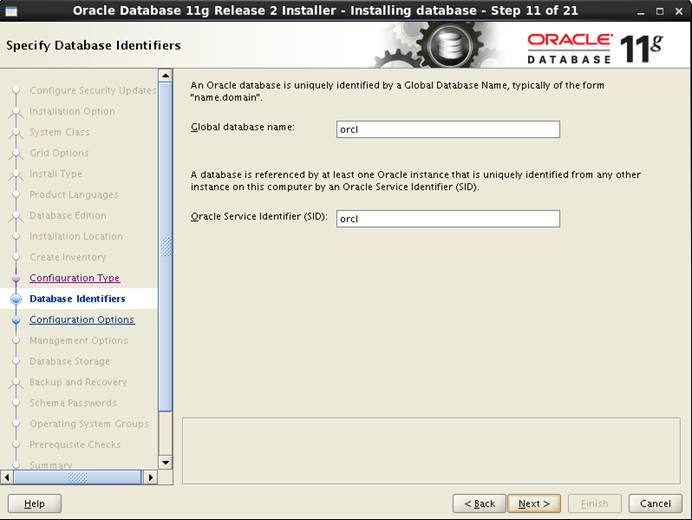Image resolution: width=692 pixels, height=520 pixels.
Task: Minimize the installer window
Action: pos(641,11)
